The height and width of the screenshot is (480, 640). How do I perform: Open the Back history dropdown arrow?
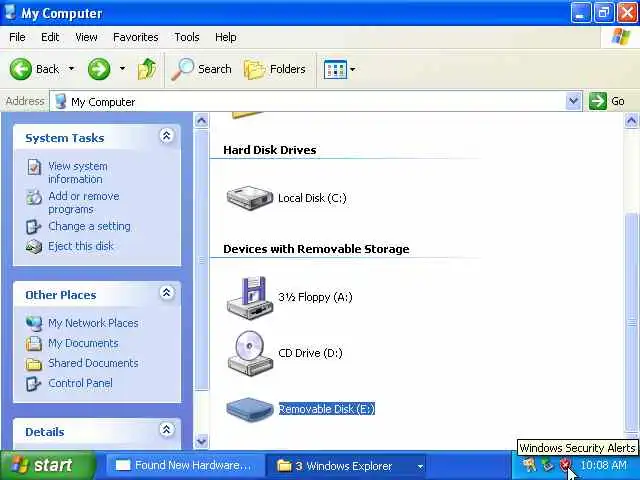(x=71, y=69)
